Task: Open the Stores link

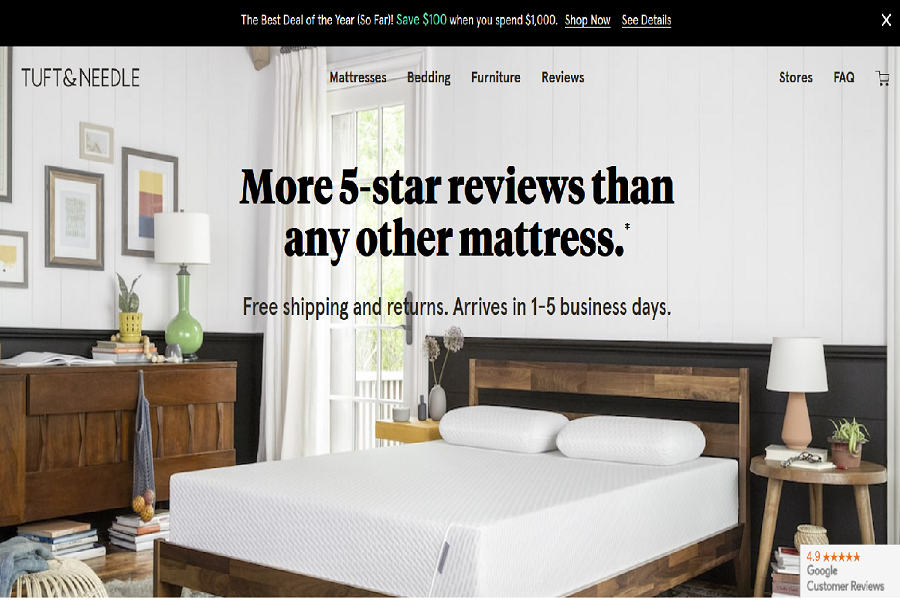Action: [x=796, y=78]
